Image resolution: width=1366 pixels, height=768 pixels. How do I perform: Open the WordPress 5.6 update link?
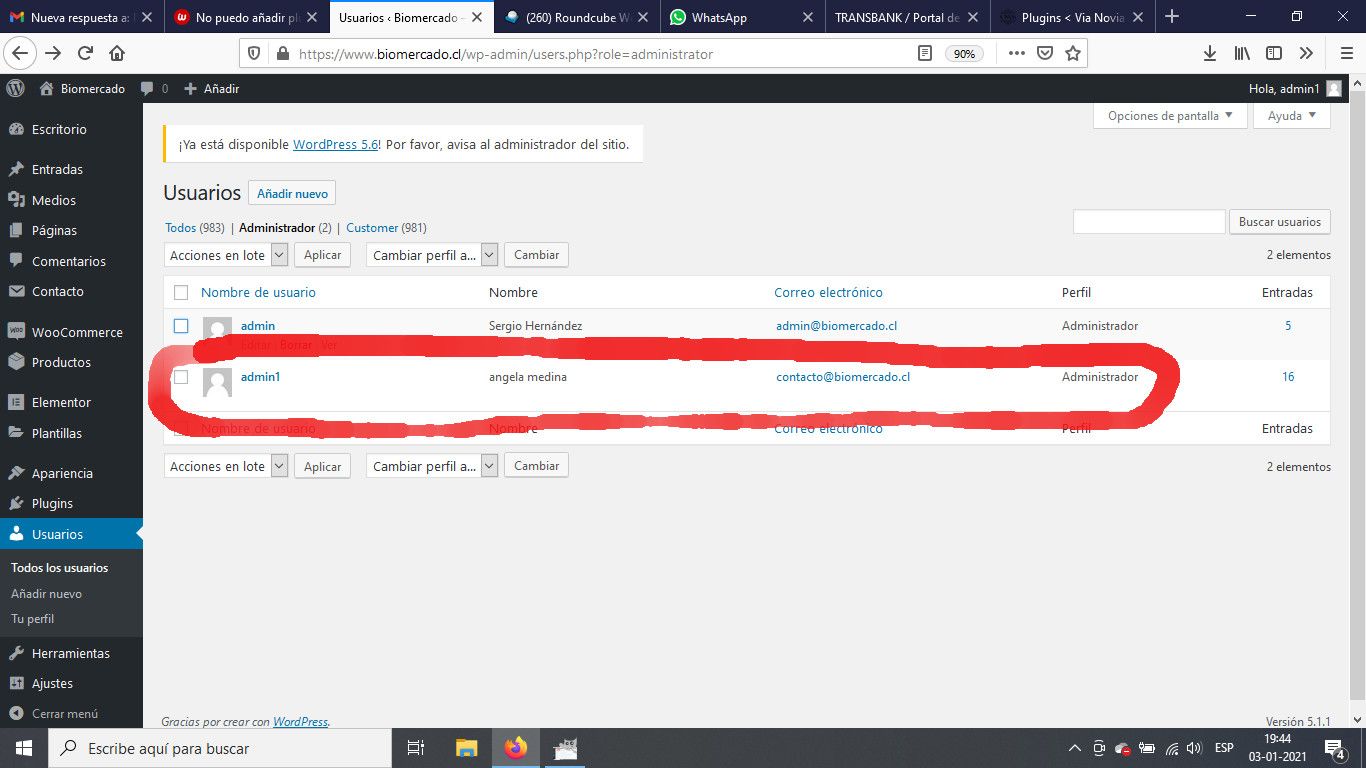pos(335,144)
